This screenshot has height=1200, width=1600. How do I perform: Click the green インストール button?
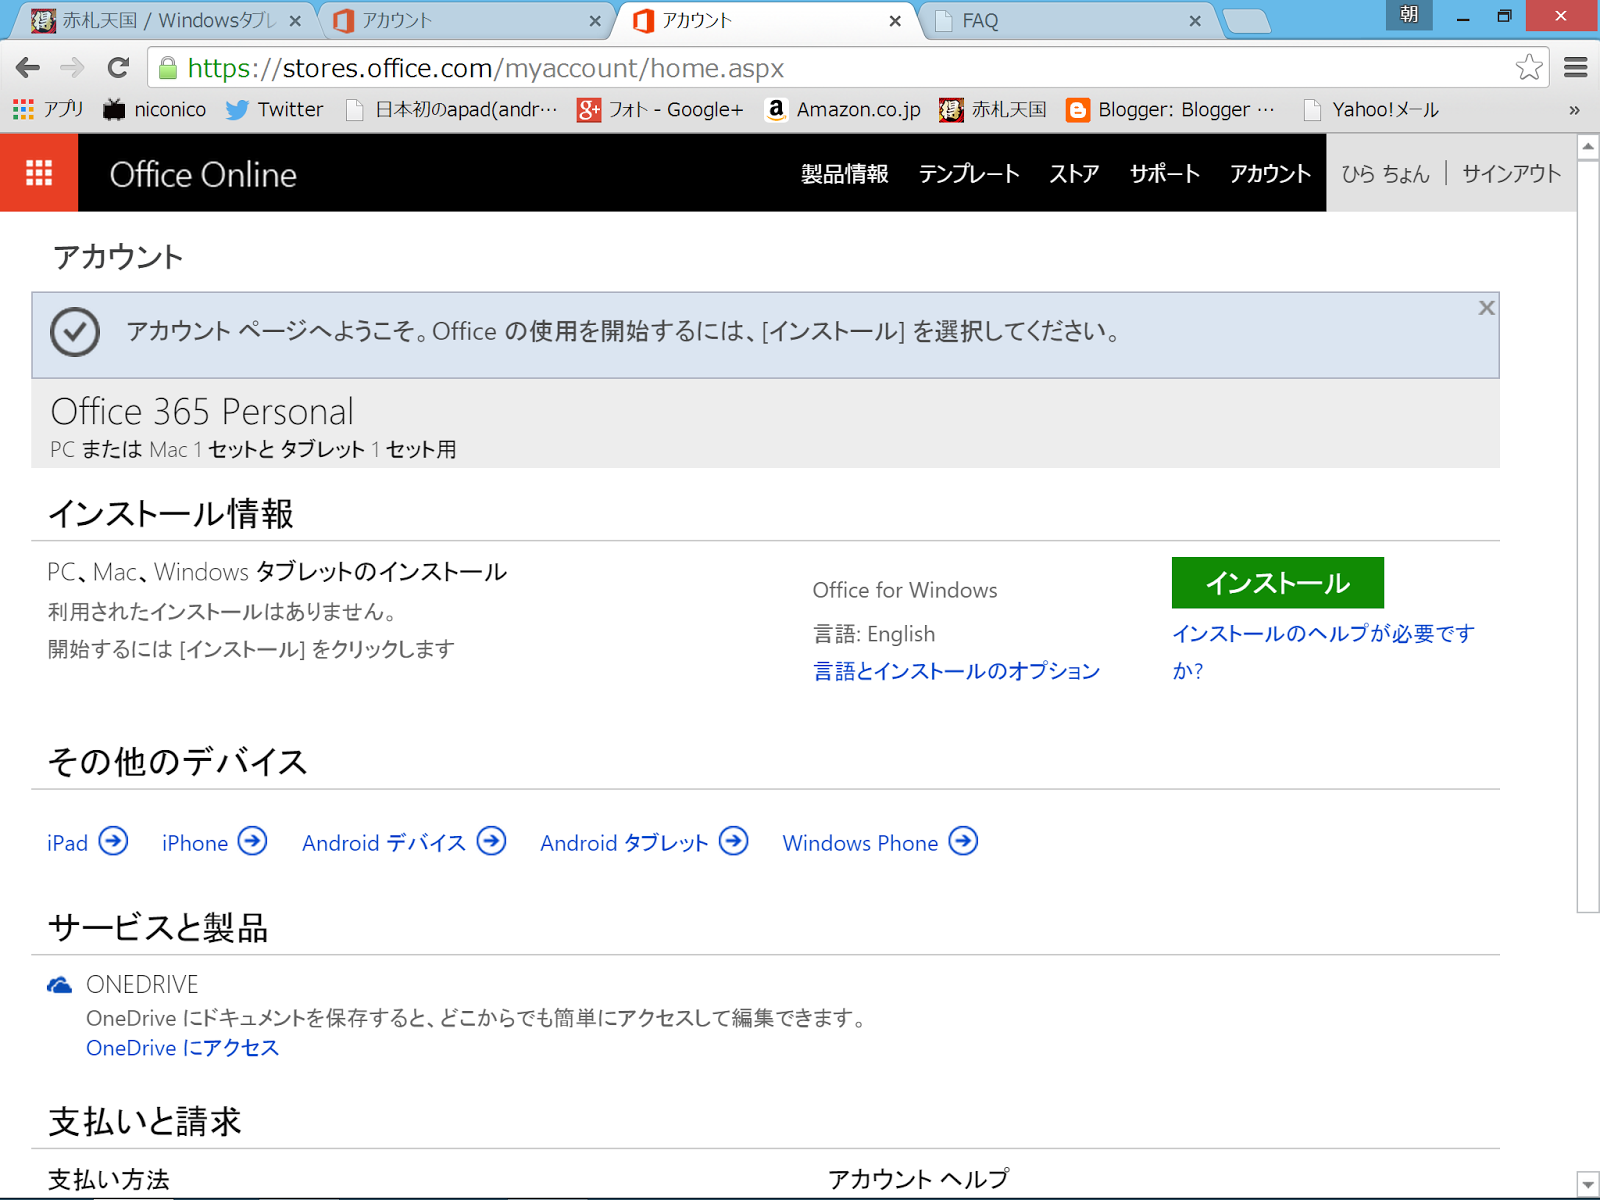click(1278, 583)
